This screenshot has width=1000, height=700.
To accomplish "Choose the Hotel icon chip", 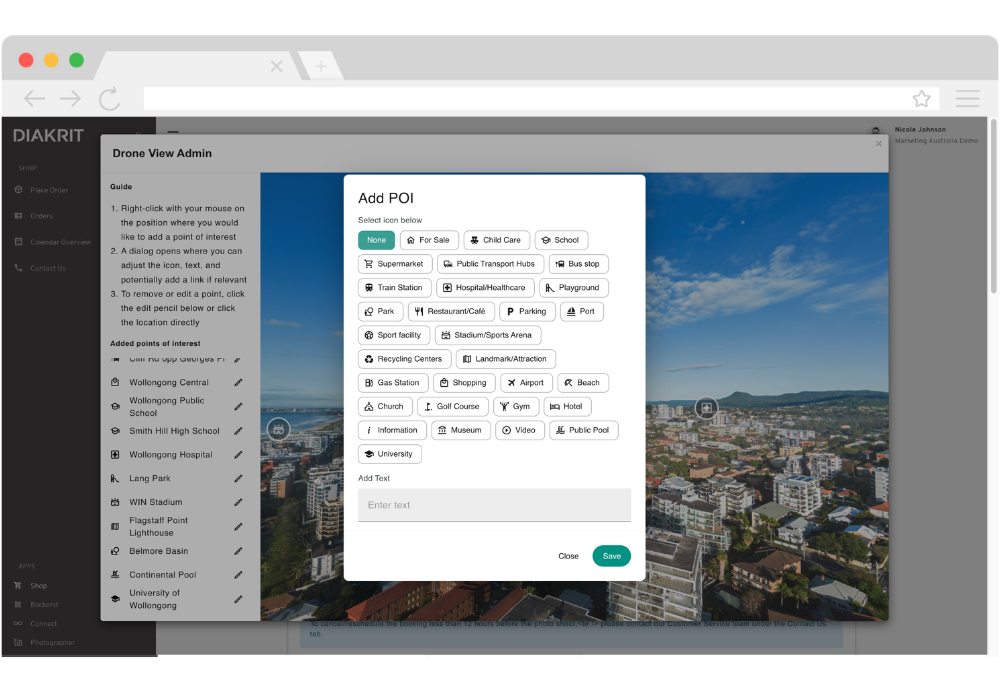I will (568, 407).
